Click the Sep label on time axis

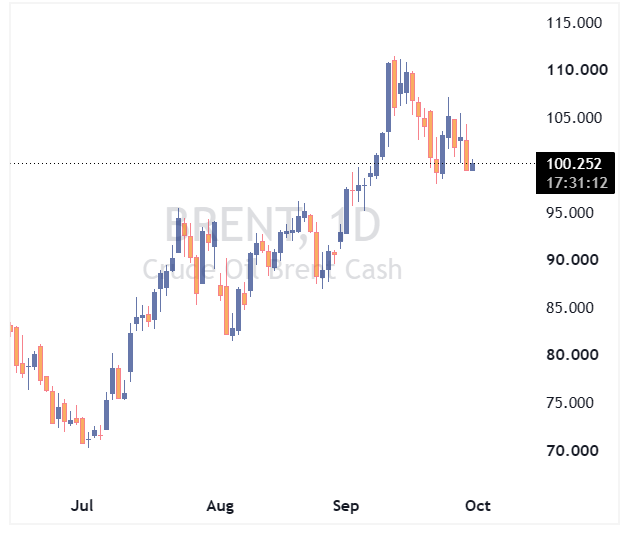(346, 506)
